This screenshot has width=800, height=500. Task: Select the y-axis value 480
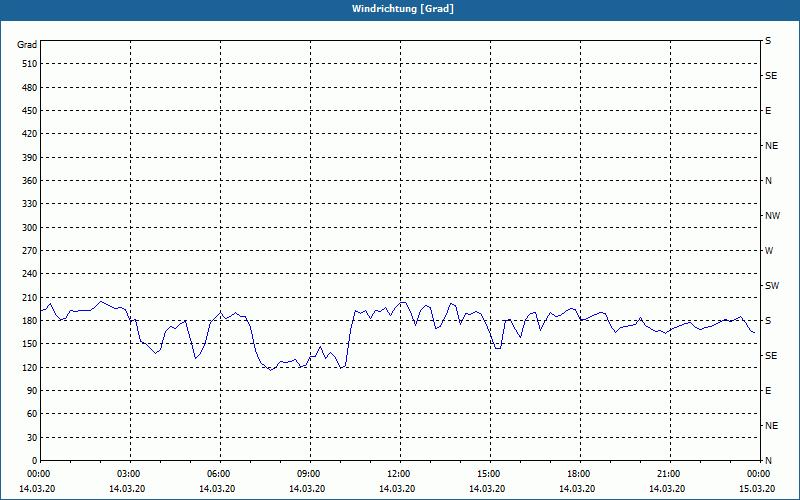[x=30, y=87]
